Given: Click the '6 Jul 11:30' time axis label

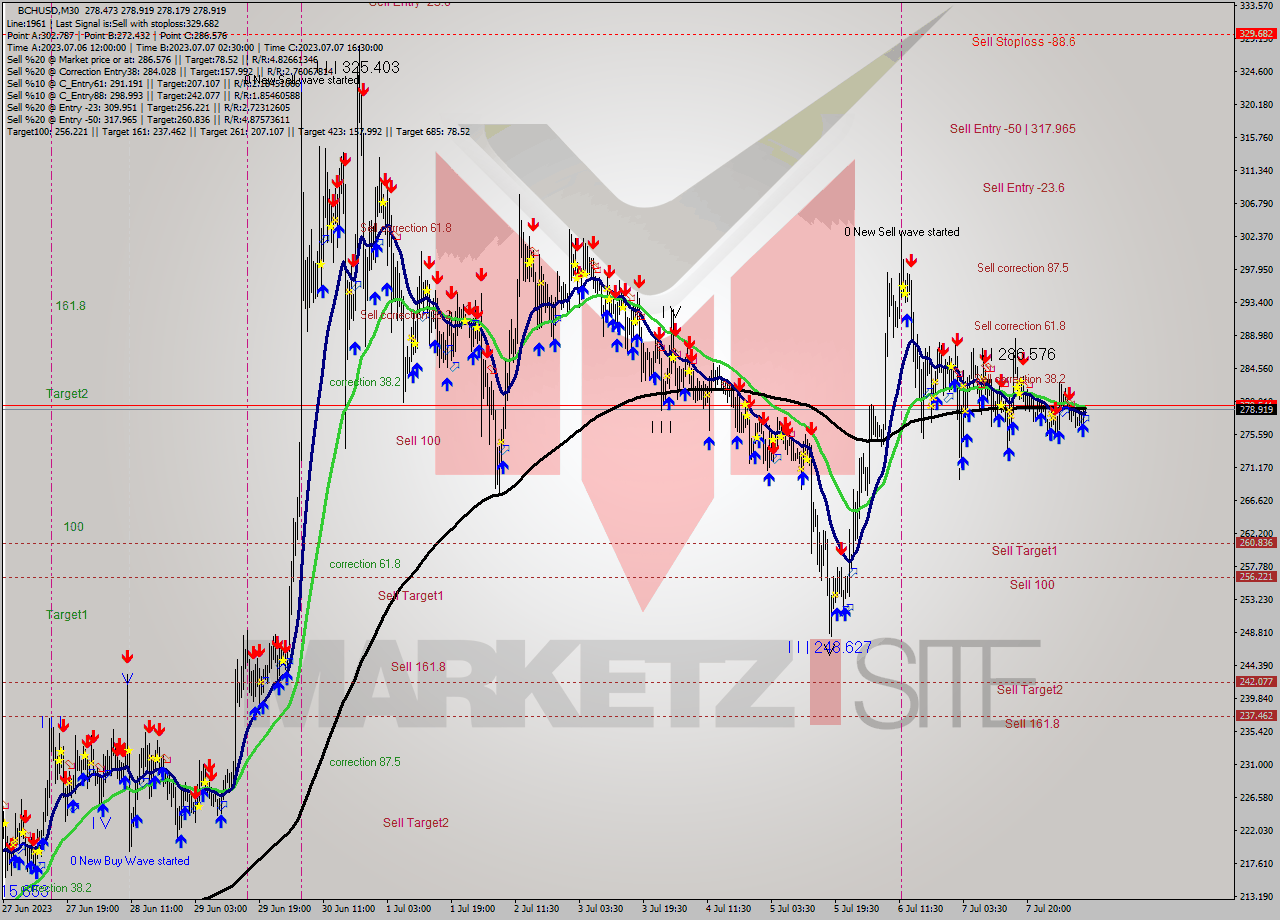Looking at the screenshot, I should [x=920, y=910].
